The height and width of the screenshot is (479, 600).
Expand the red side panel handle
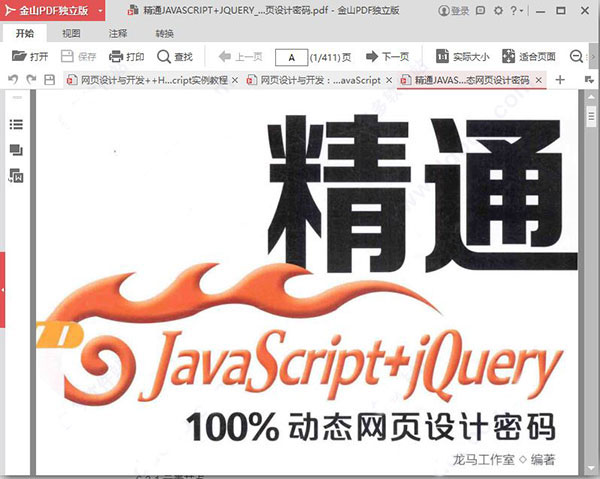pyautogui.click(x=2, y=290)
